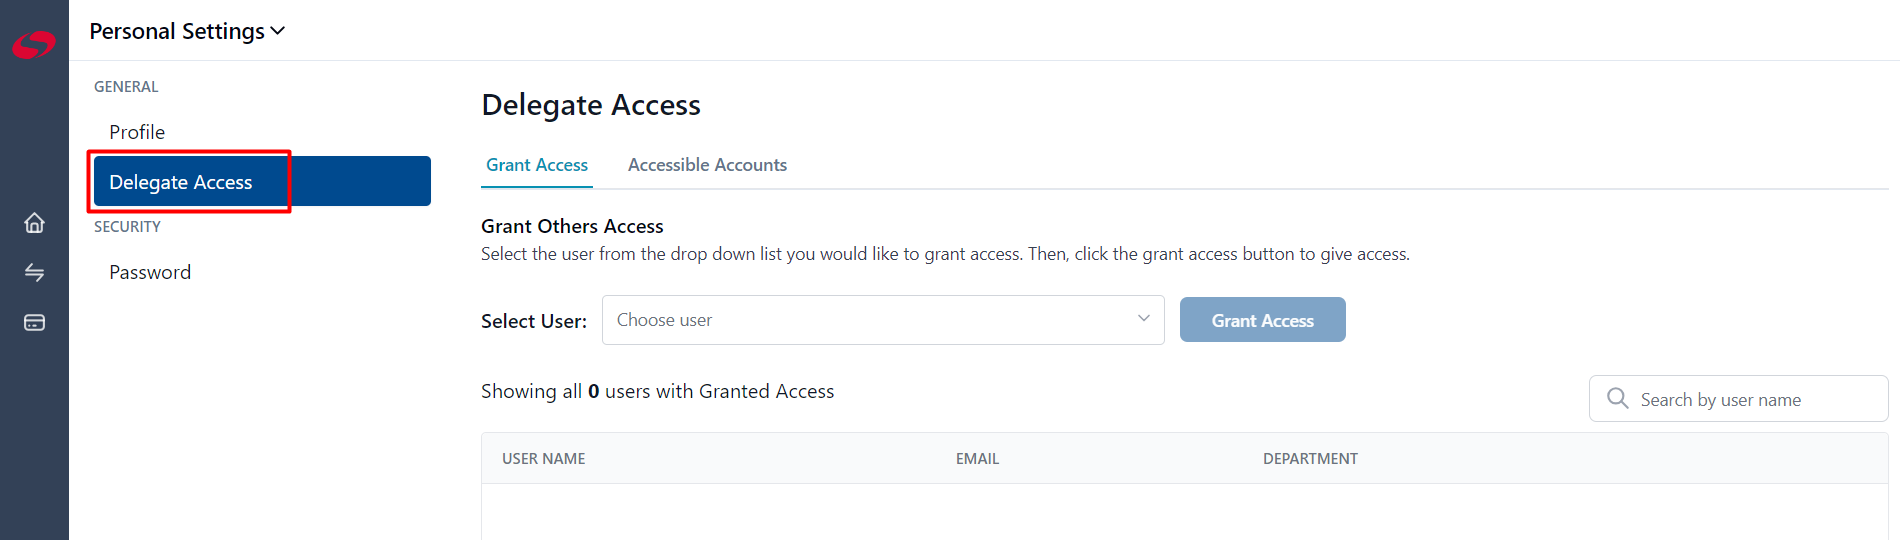Screen dimensions: 1900x540
Task: Click the Select User chevron arrow
Action: pos(1143,319)
